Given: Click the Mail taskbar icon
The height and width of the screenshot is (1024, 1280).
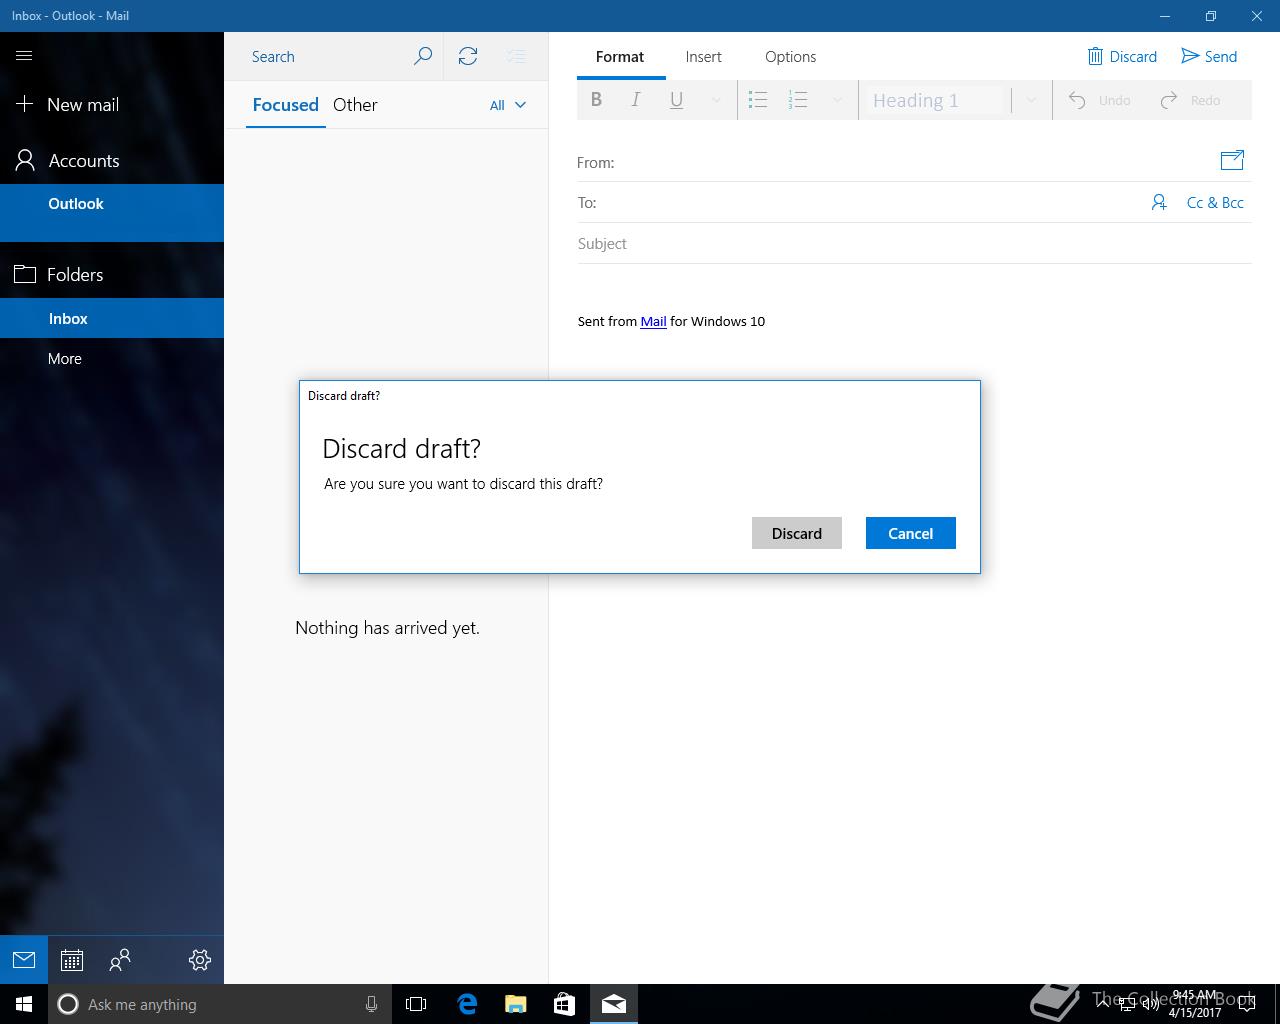Looking at the screenshot, I should pos(614,1004).
